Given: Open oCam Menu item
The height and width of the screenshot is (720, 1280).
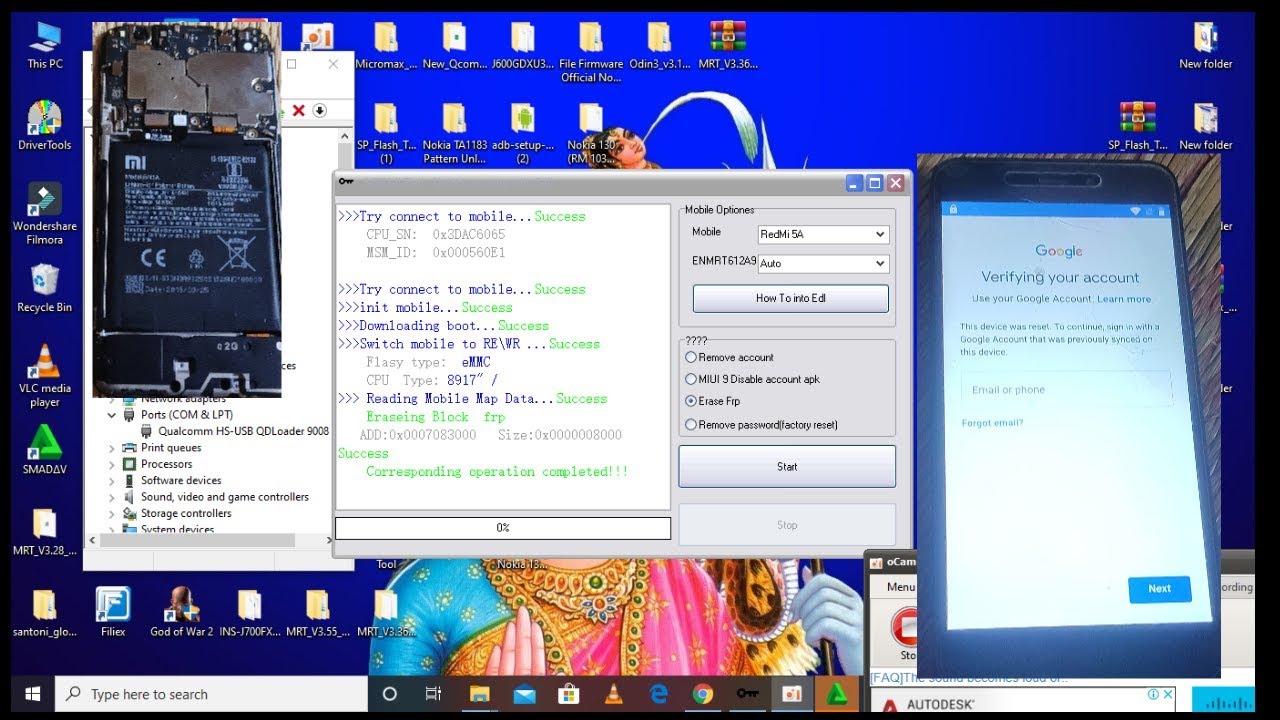Looking at the screenshot, I should coord(900,587).
